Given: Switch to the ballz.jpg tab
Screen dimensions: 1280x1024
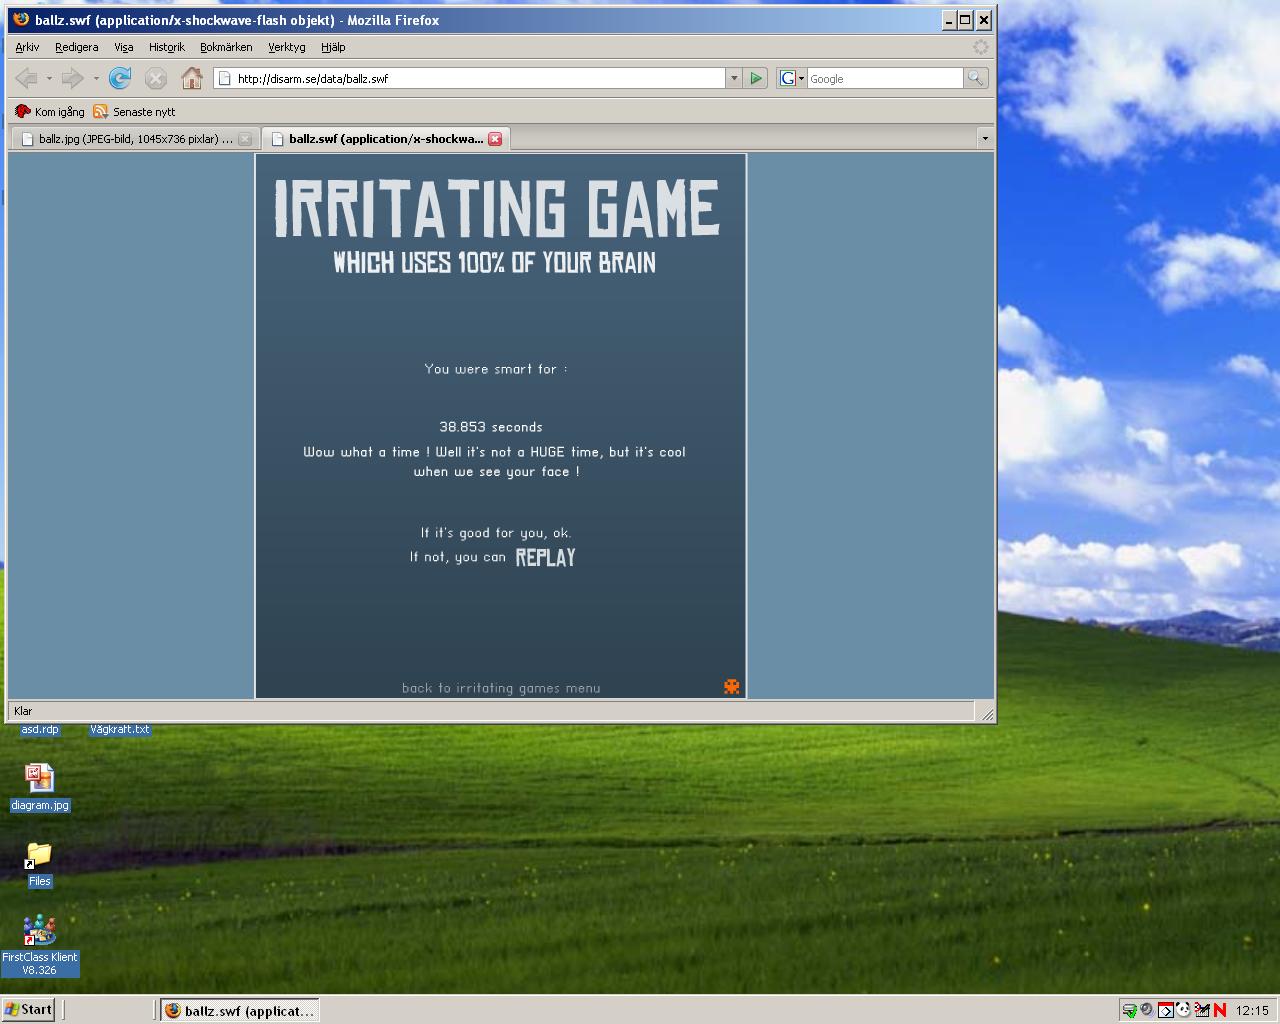Looking at the screenshot, I should point(135,139).
